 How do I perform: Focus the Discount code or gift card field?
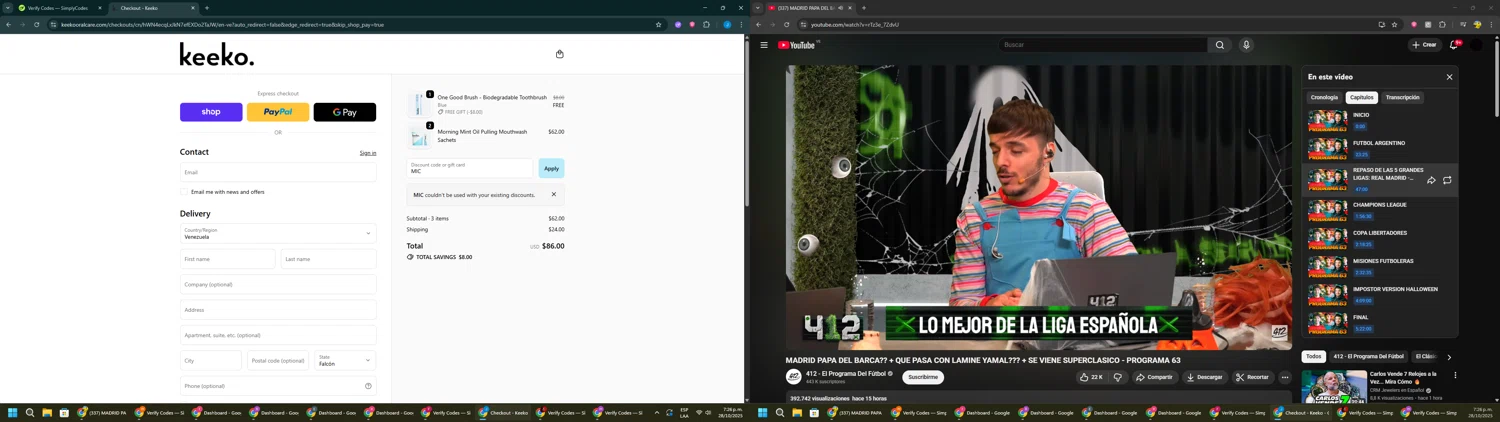[x=470, y=168]
